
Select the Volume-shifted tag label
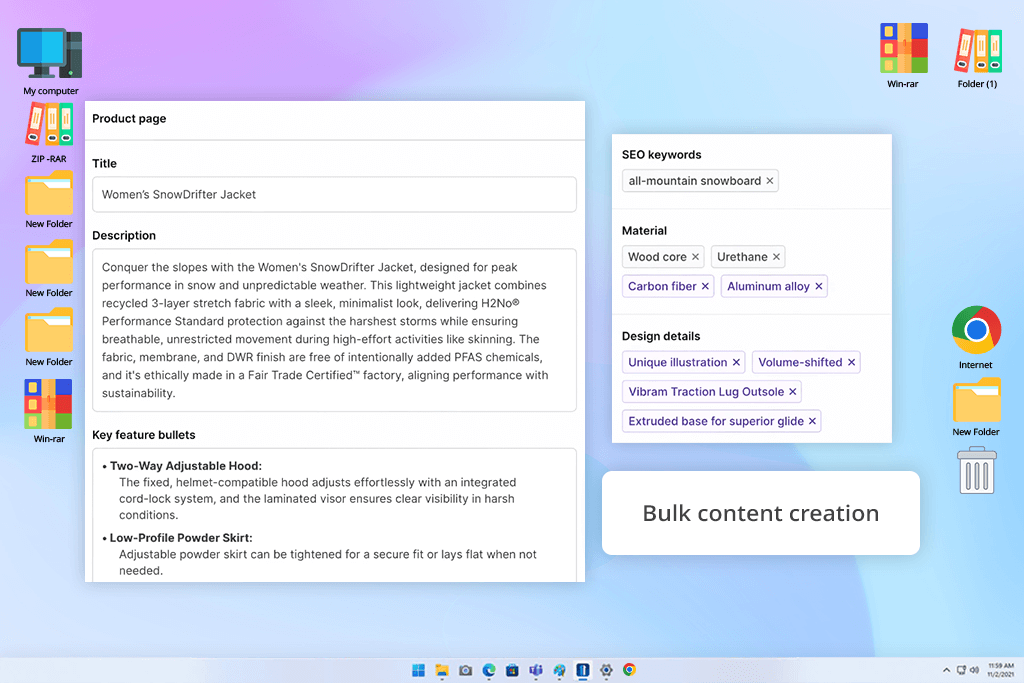[x=800, y=362]
